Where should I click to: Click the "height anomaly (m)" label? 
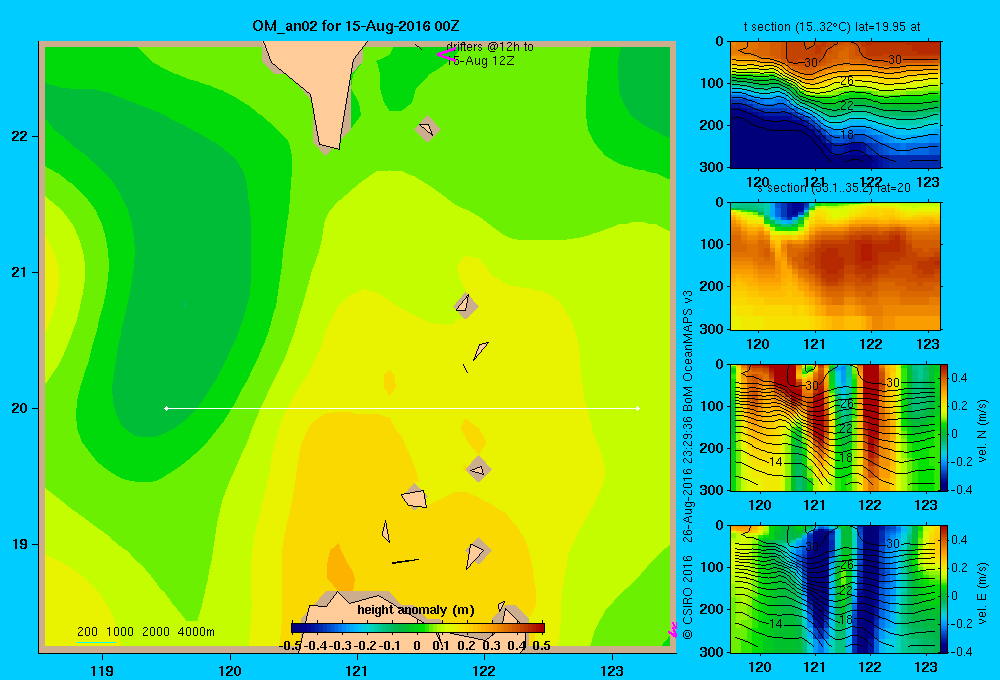coord(416,610)
